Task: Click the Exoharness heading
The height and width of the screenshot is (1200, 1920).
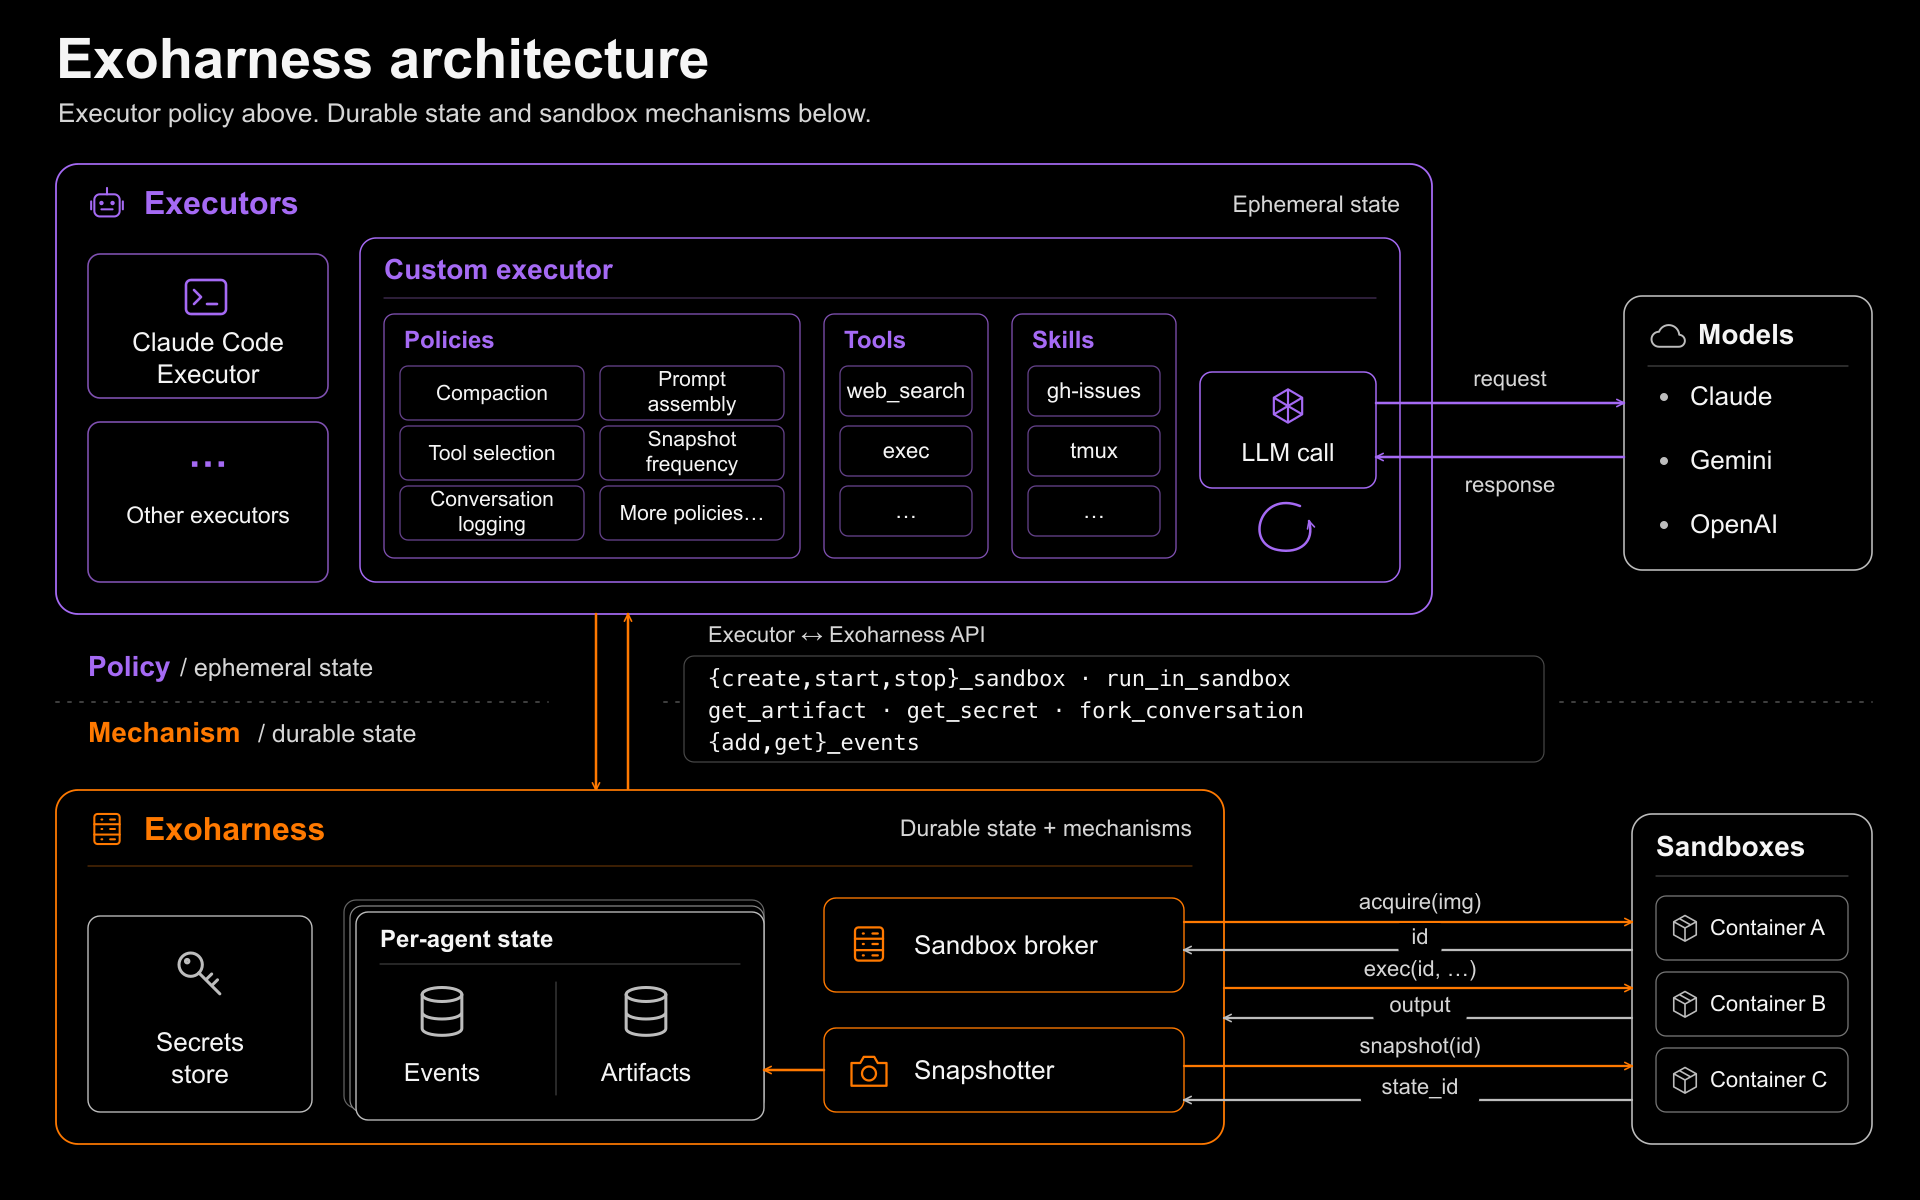Action: click(234, 830)
